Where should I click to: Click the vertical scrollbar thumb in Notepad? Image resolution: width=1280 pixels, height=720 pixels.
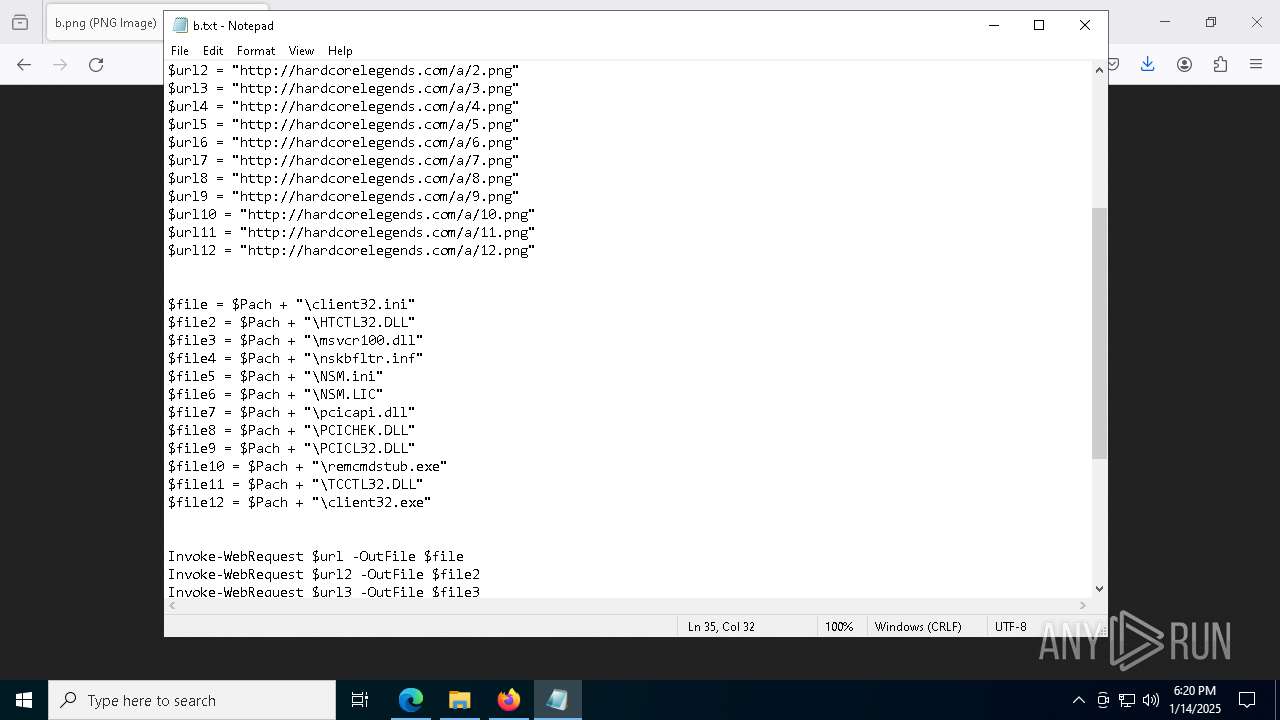pyautogui.click(x=1099, y=333)
